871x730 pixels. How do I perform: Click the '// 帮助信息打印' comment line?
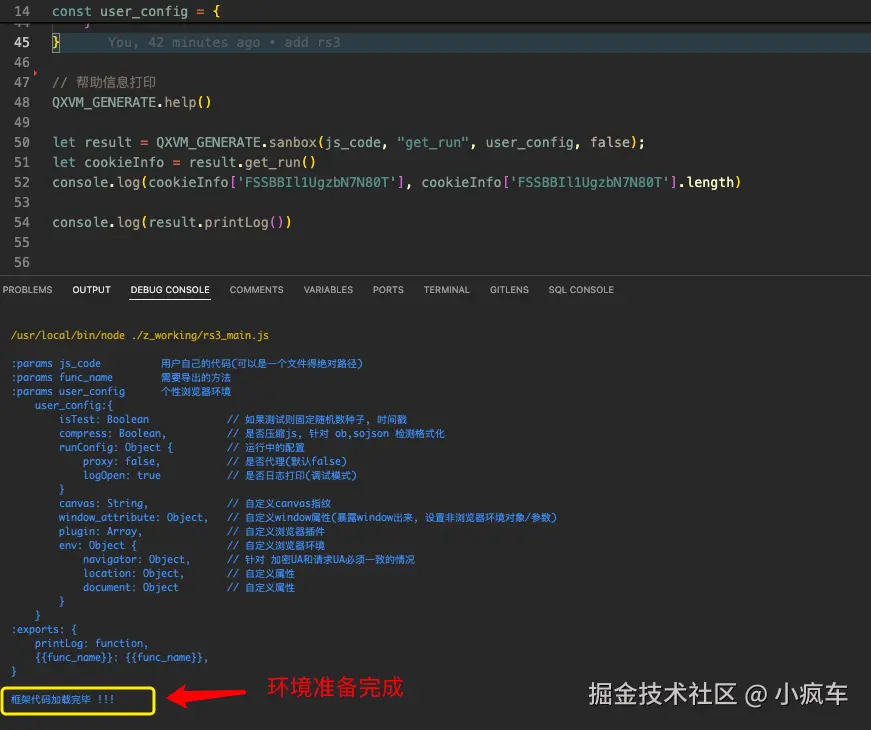(104, 82)
